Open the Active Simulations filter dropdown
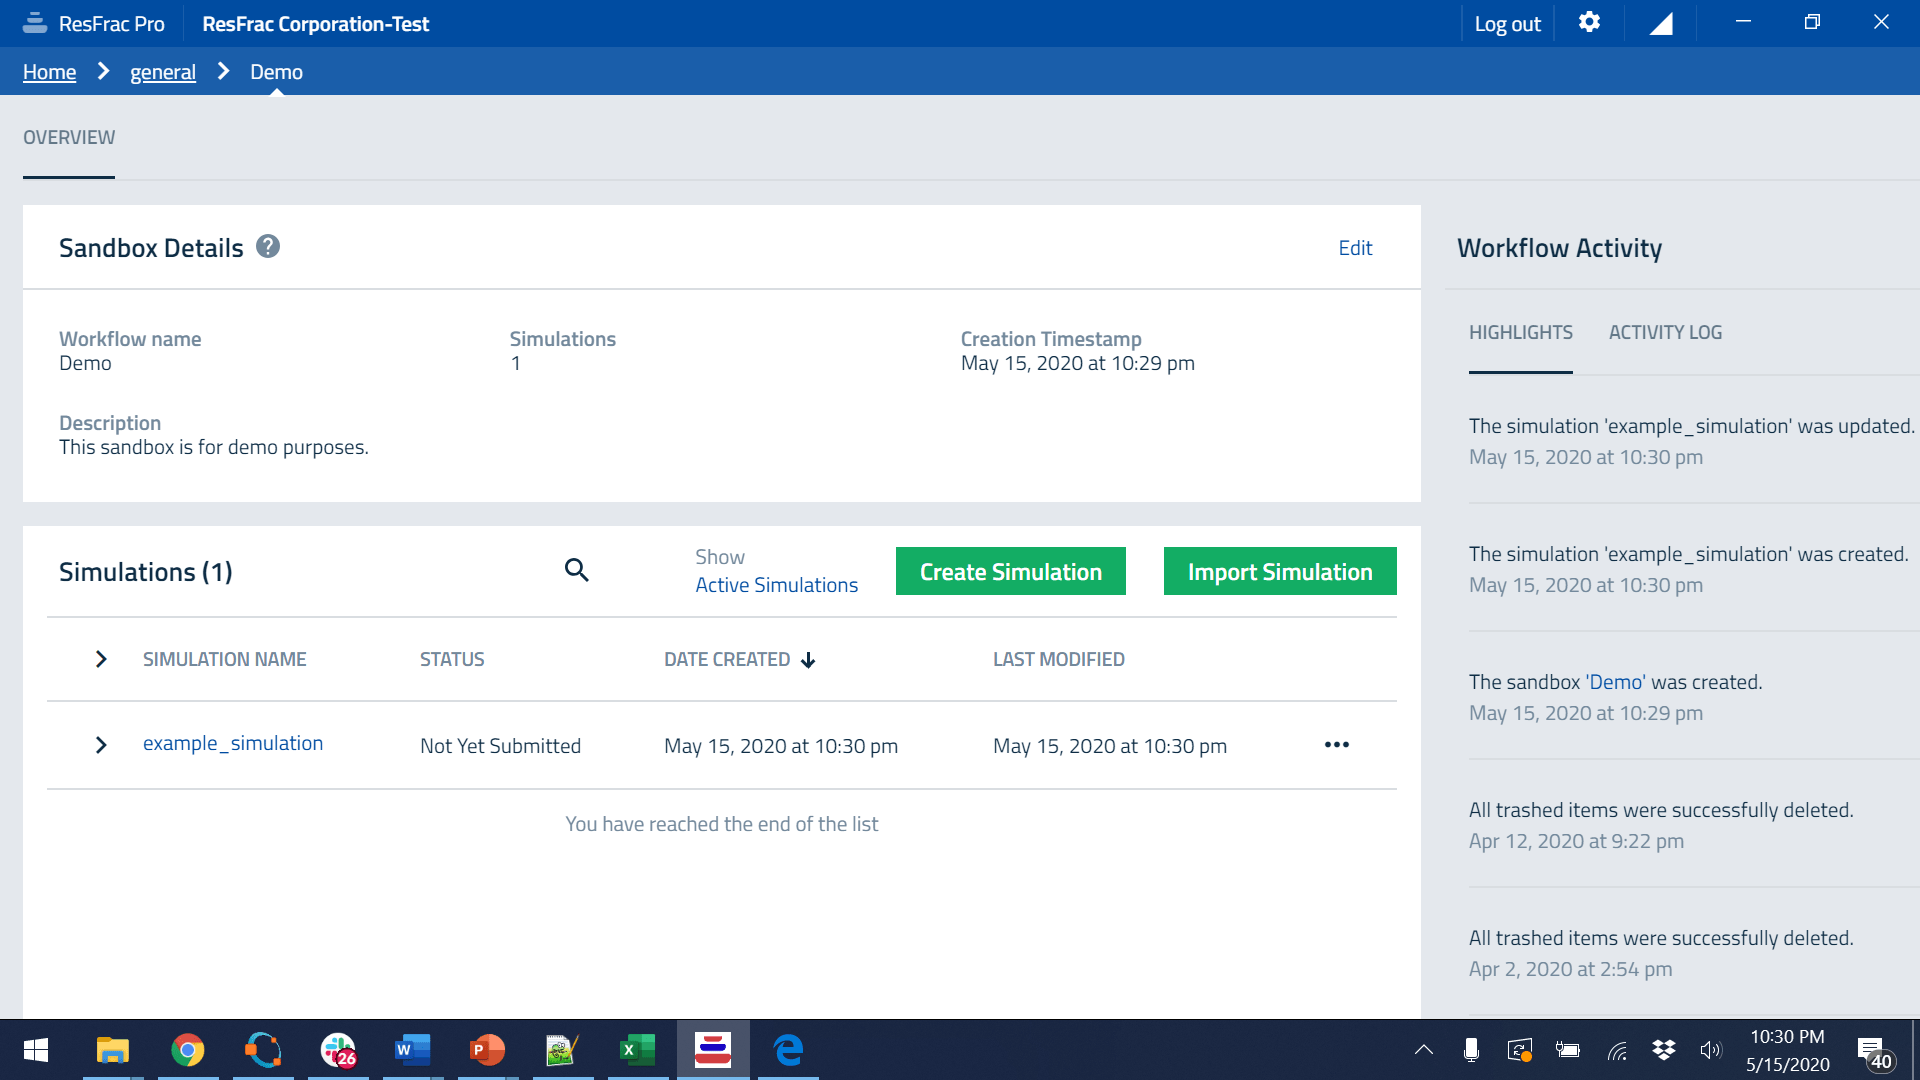The height and width of the screenshot is (1080, 1920). point(776,585)
